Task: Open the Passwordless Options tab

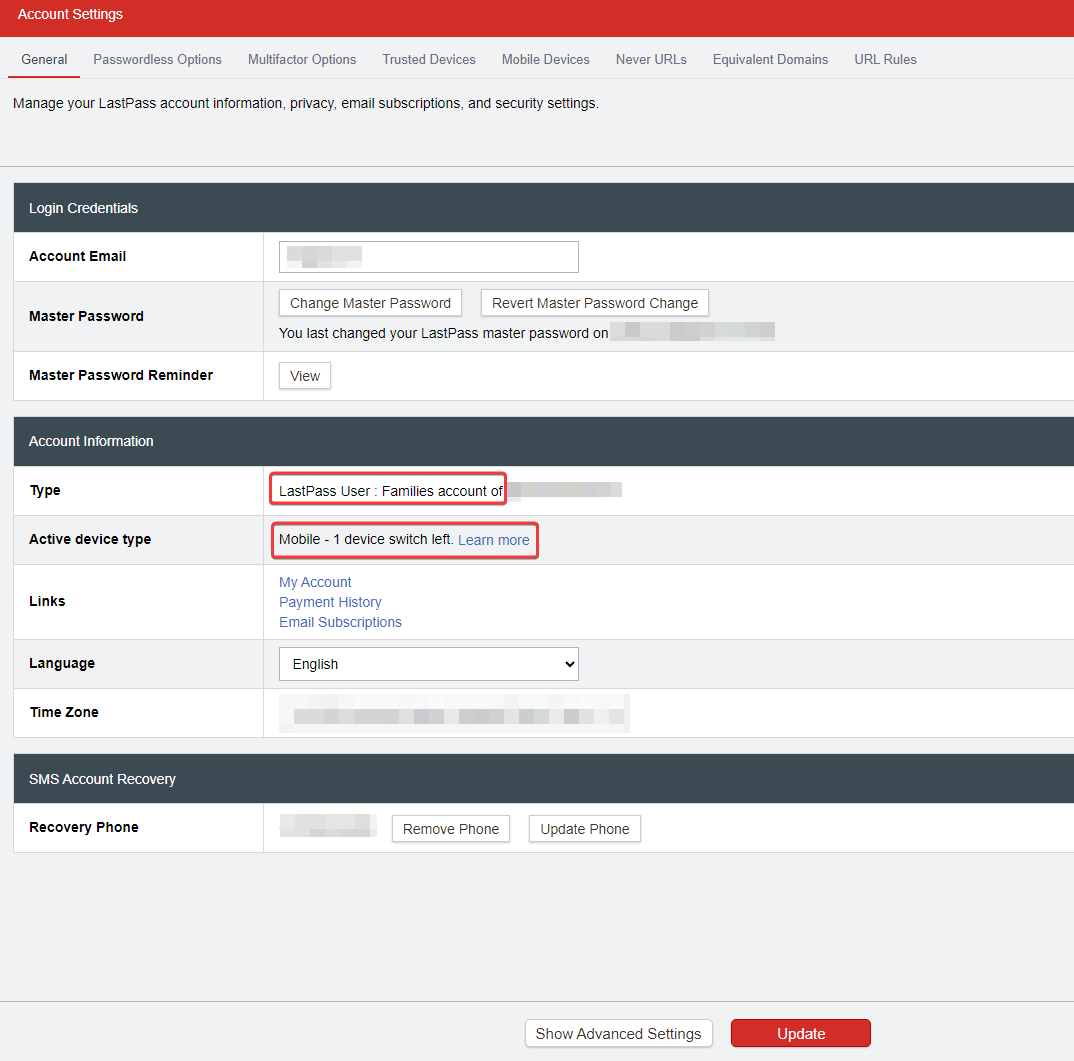Action: click(x=158, y=60)
